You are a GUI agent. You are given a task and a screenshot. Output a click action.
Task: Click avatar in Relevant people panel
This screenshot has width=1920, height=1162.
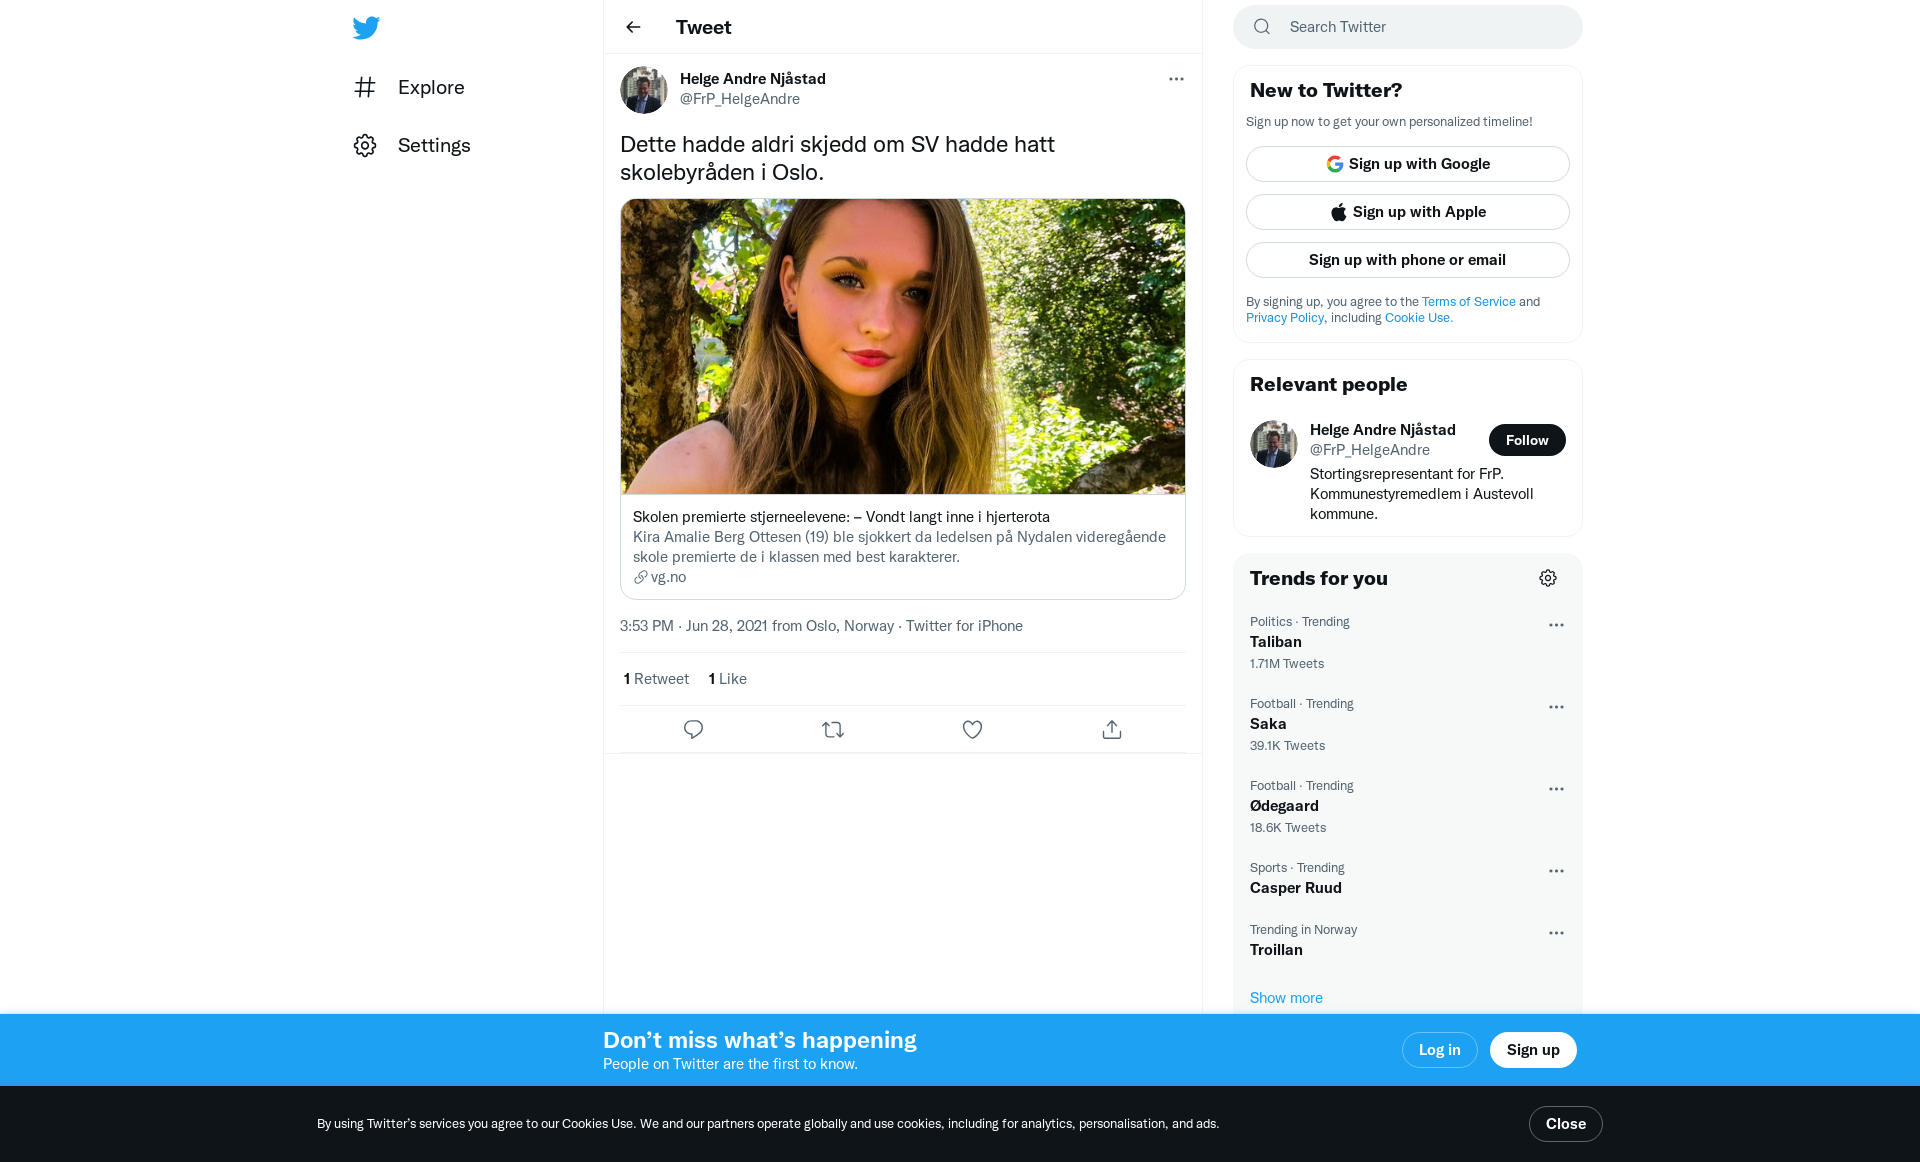[1274, 444]
